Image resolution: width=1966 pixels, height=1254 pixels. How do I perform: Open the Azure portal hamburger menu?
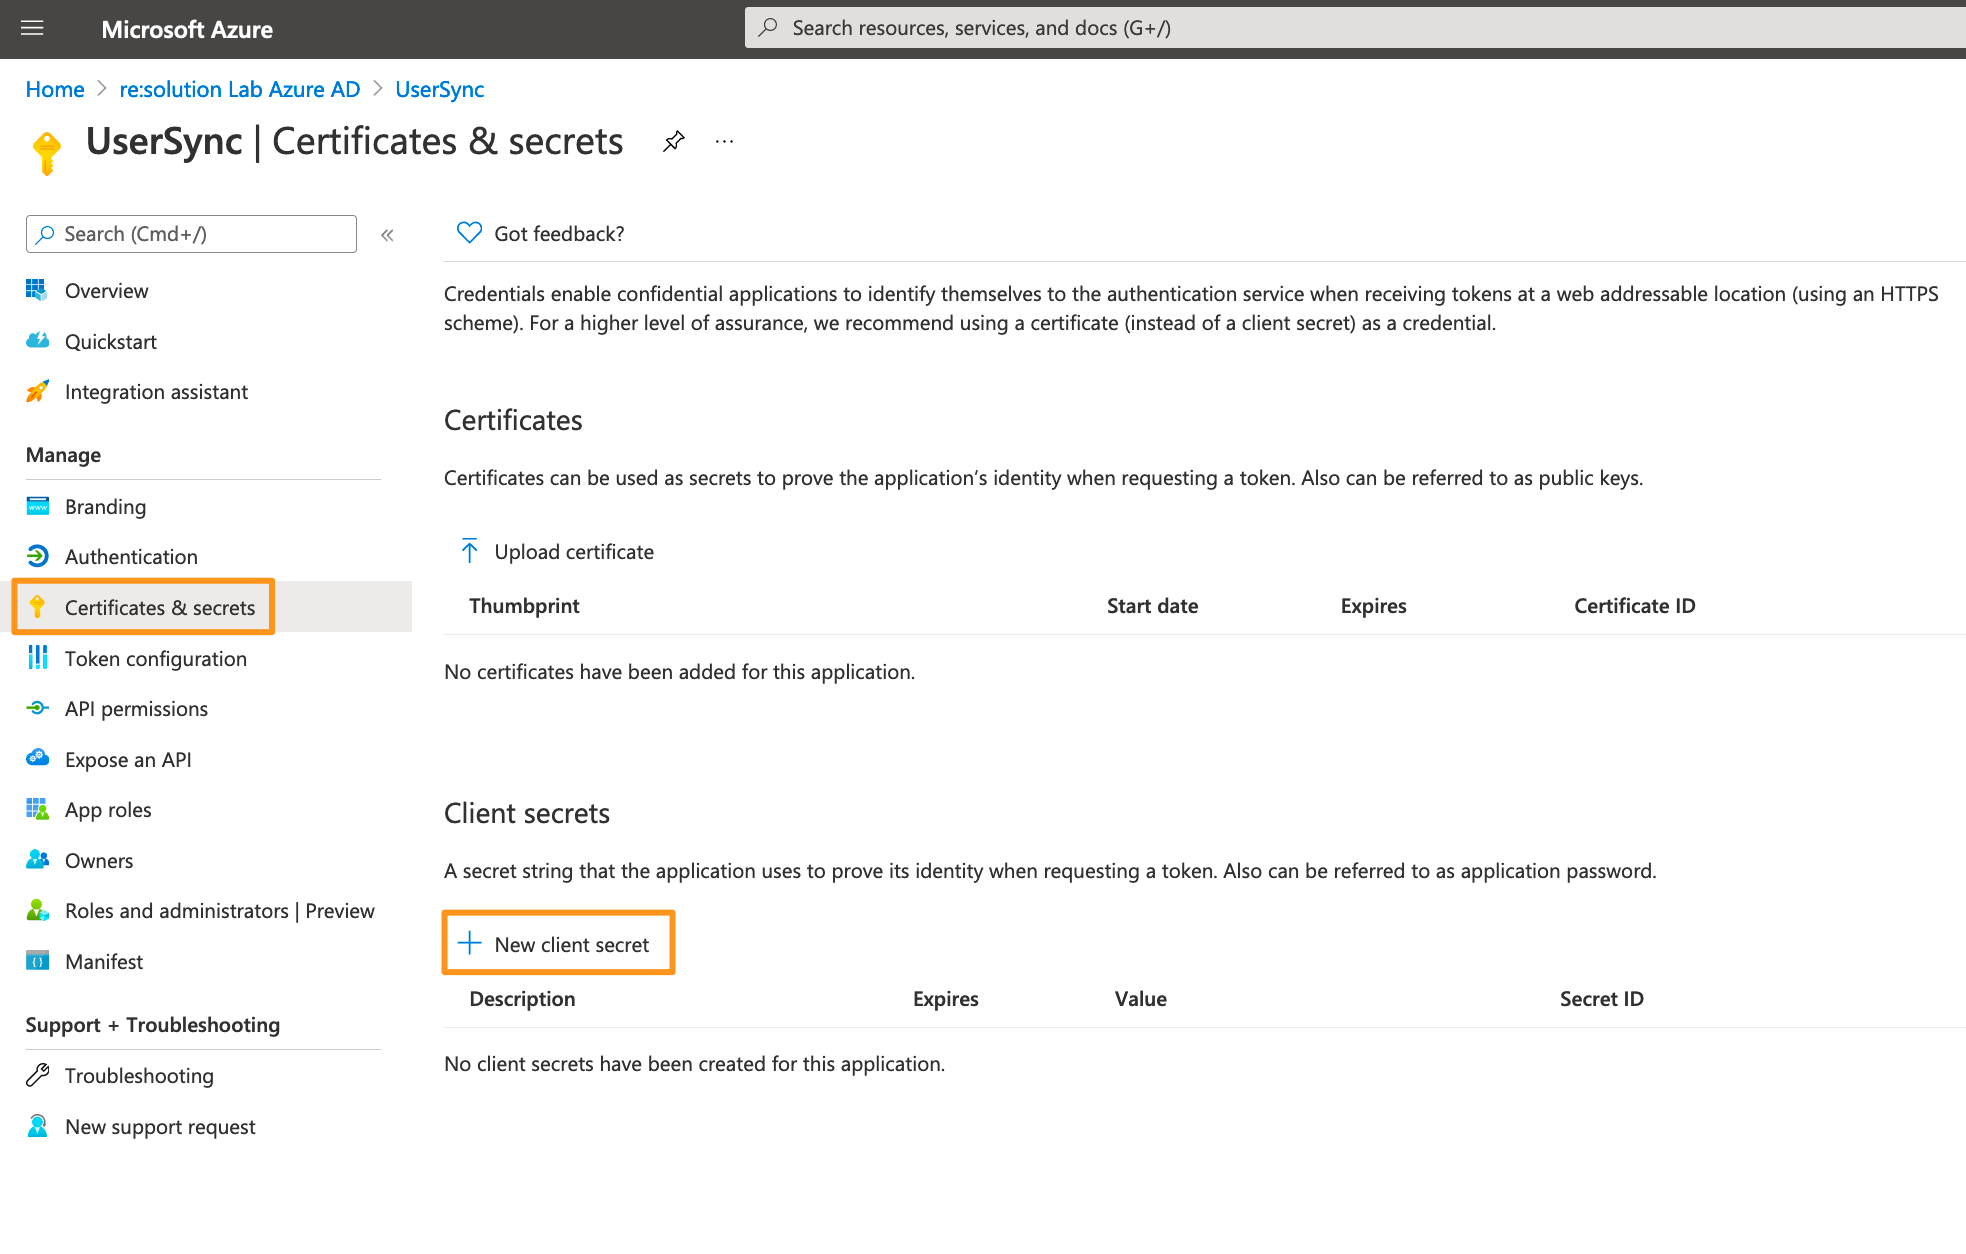coord(32,28)
